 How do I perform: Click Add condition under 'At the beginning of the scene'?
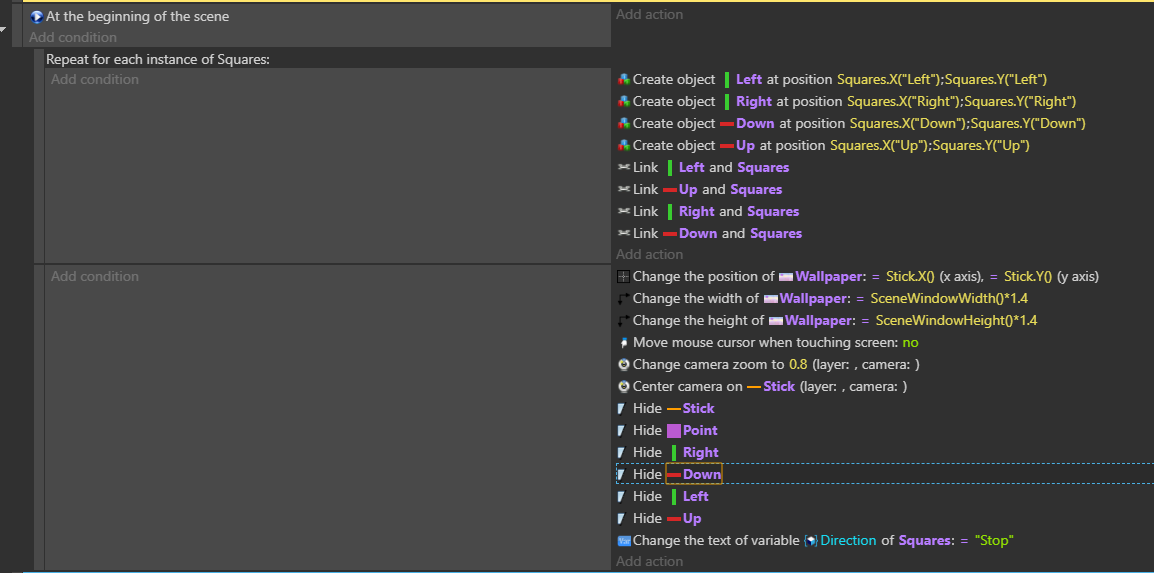click(x=73, y=38)
